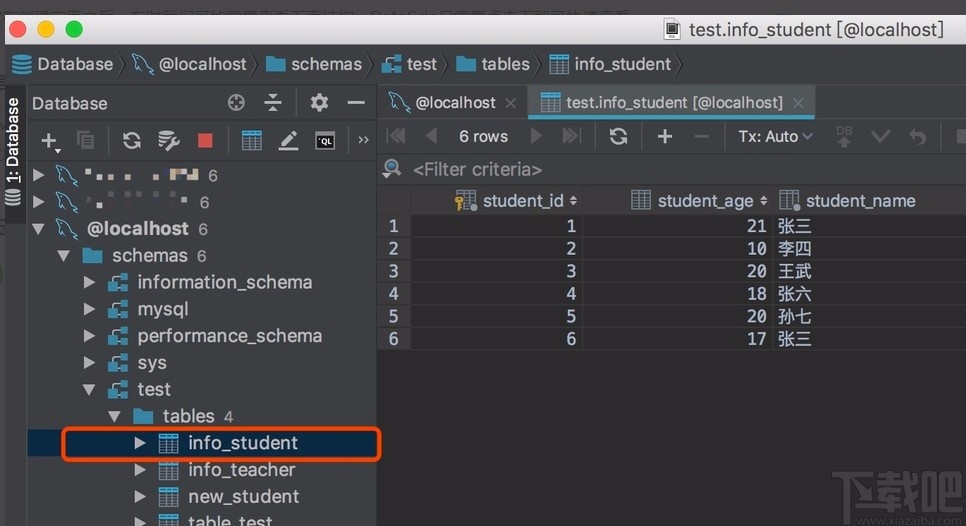Delete row with minus icon

(x=701, y=136)
